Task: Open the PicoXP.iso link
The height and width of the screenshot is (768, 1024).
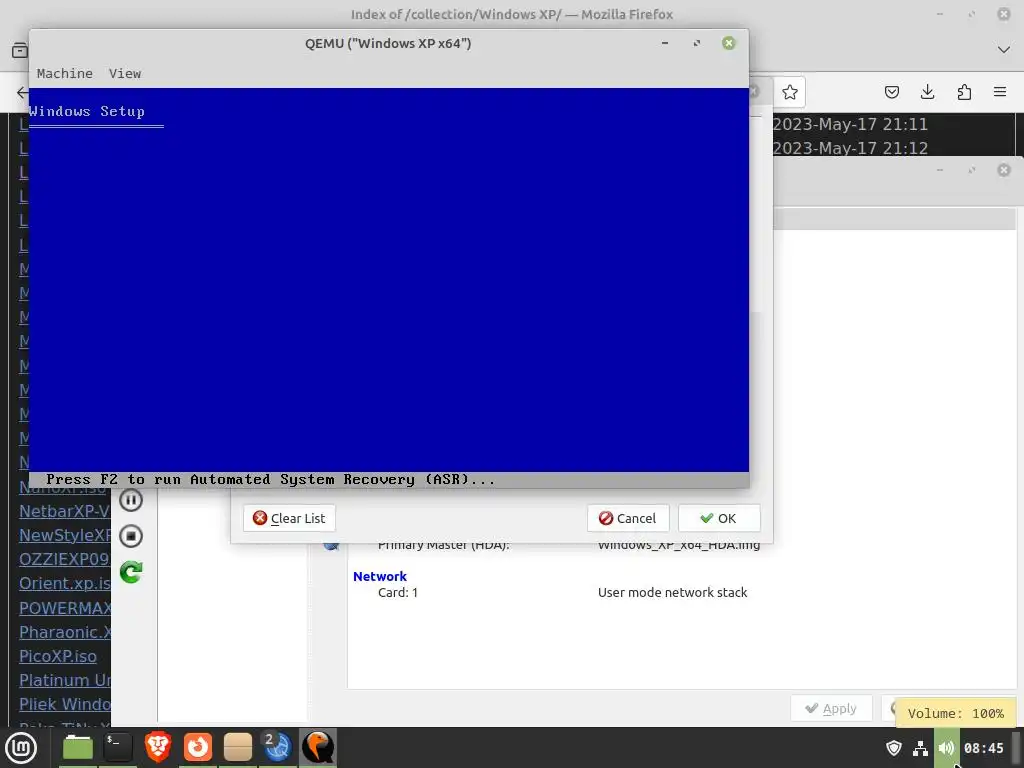Action: [x=57, y=656]
